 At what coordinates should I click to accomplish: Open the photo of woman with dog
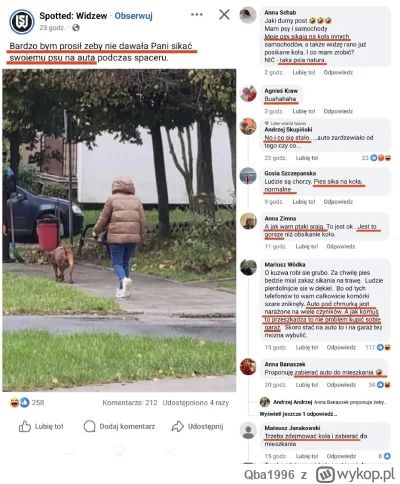click(119, 230)
